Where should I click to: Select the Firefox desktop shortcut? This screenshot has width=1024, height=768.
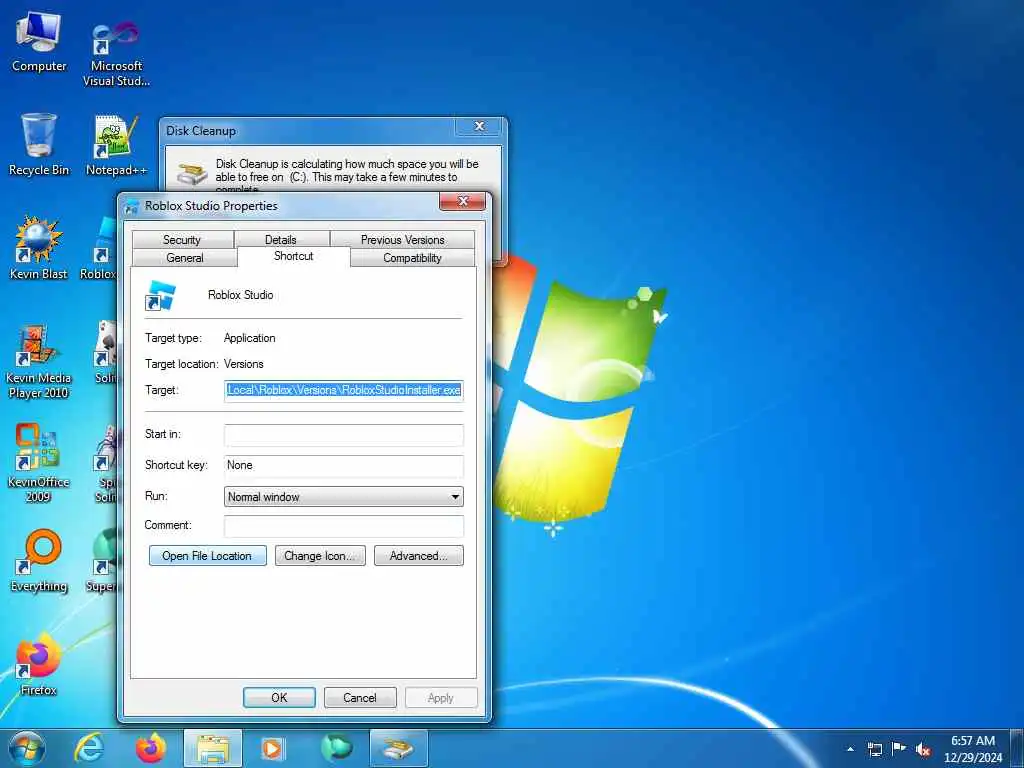[x=39, y=664]
